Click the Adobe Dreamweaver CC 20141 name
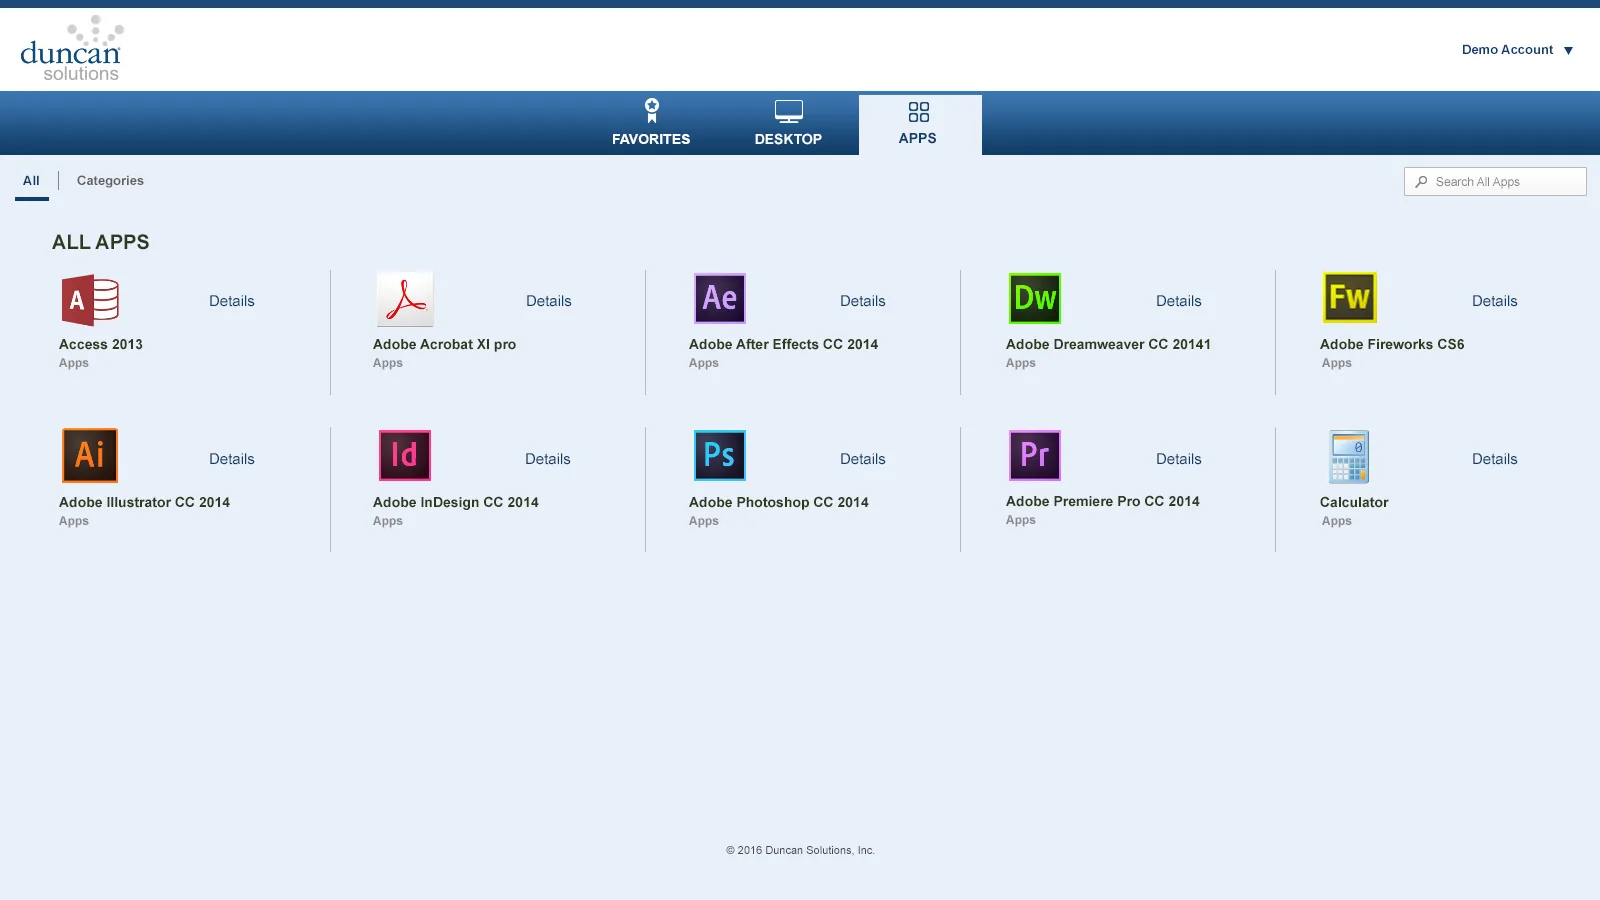The height and width of the screenshot is (900, 1600). [1108, 344]
